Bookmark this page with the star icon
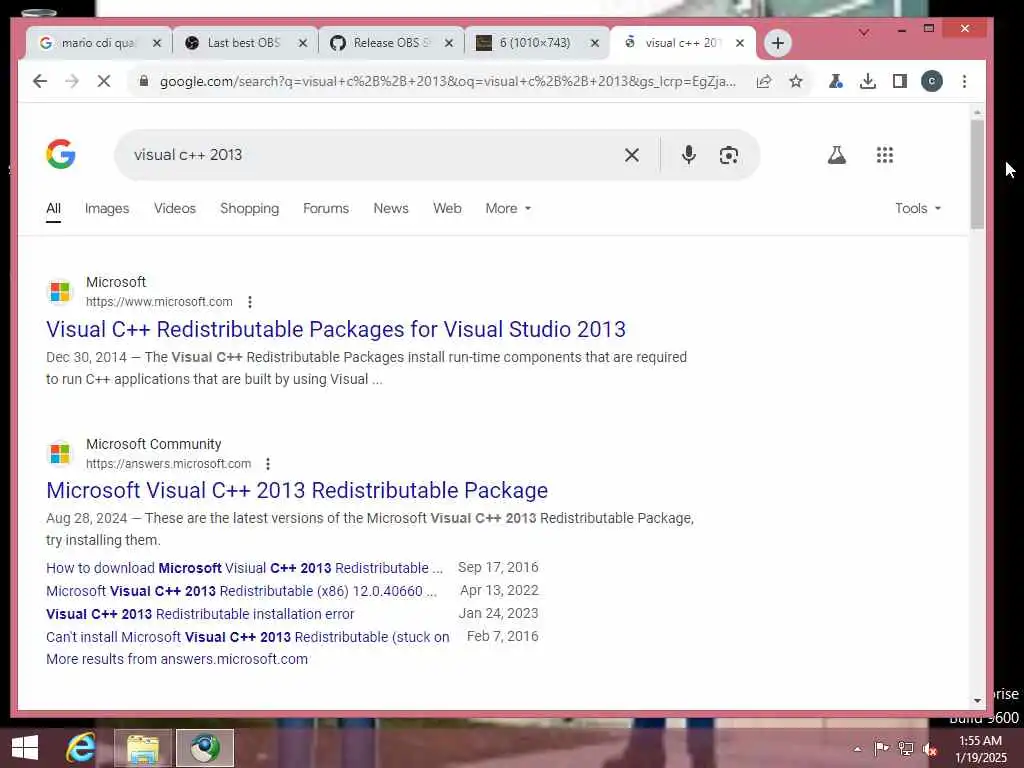1024x768 pixels. (x=795, y=81)
